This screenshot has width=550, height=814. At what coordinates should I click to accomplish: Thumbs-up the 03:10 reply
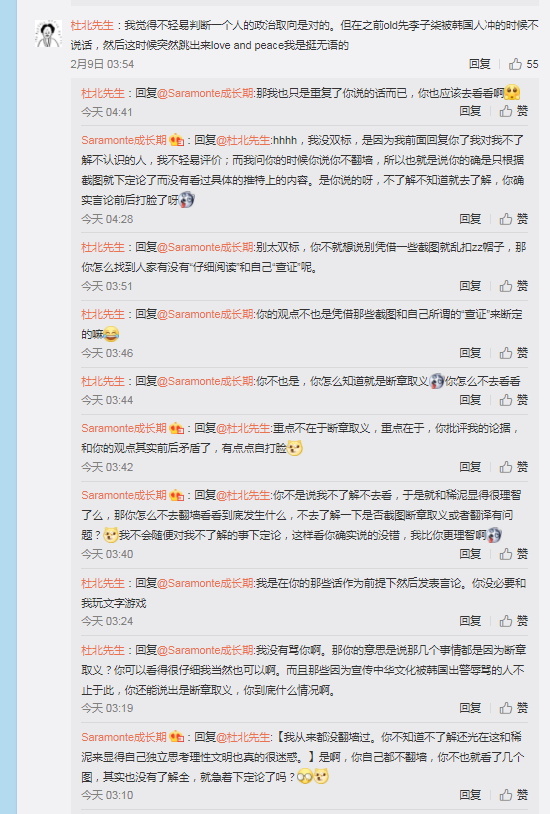tap(514, 794)
